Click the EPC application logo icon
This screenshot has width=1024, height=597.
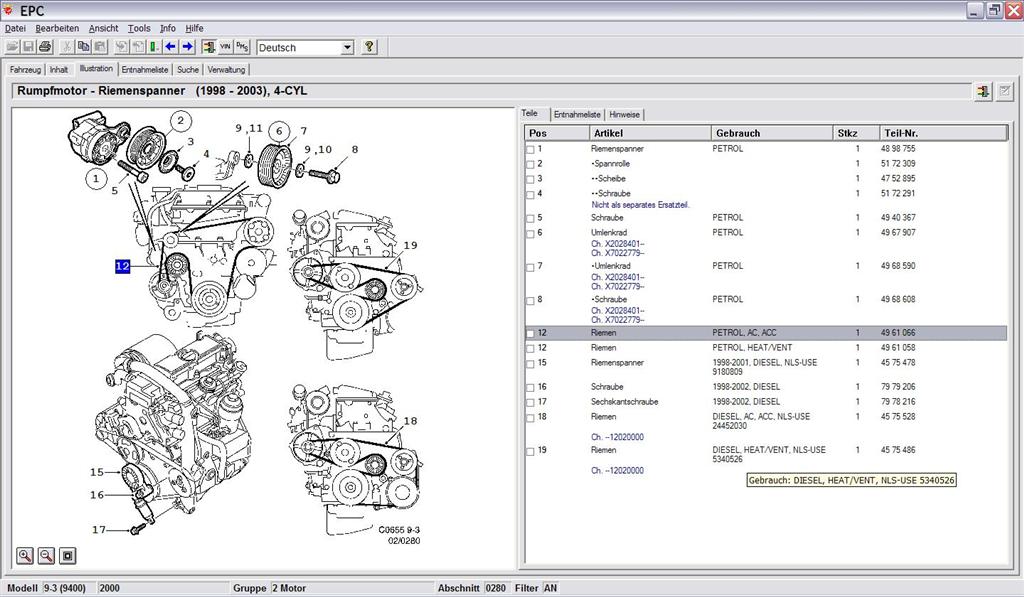click(x=8, y=10)
